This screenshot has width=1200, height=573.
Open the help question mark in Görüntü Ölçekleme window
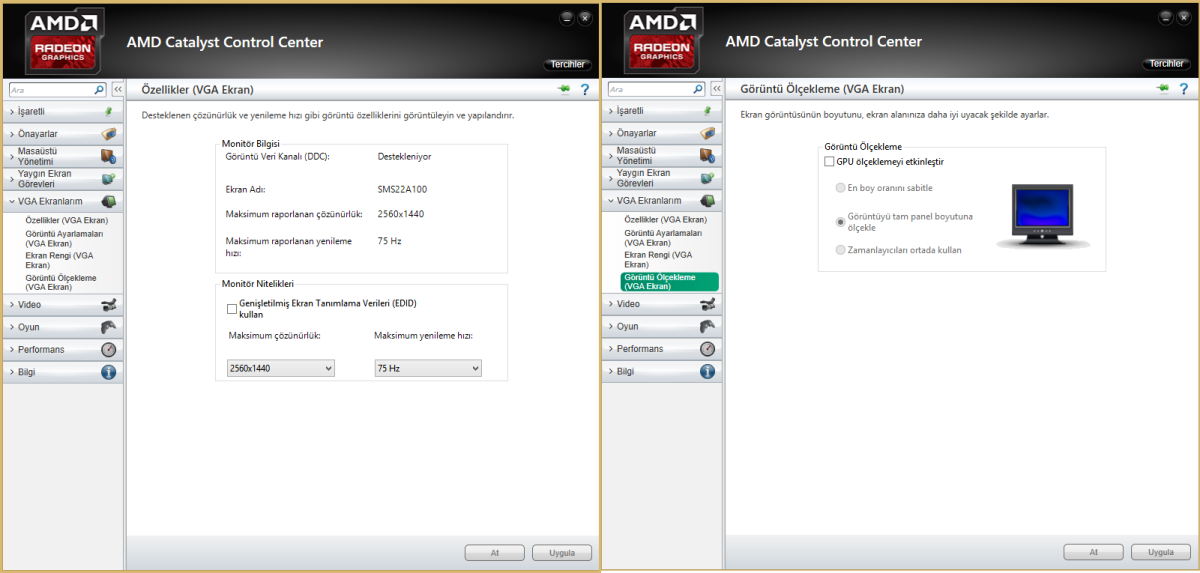point(1183,90)
